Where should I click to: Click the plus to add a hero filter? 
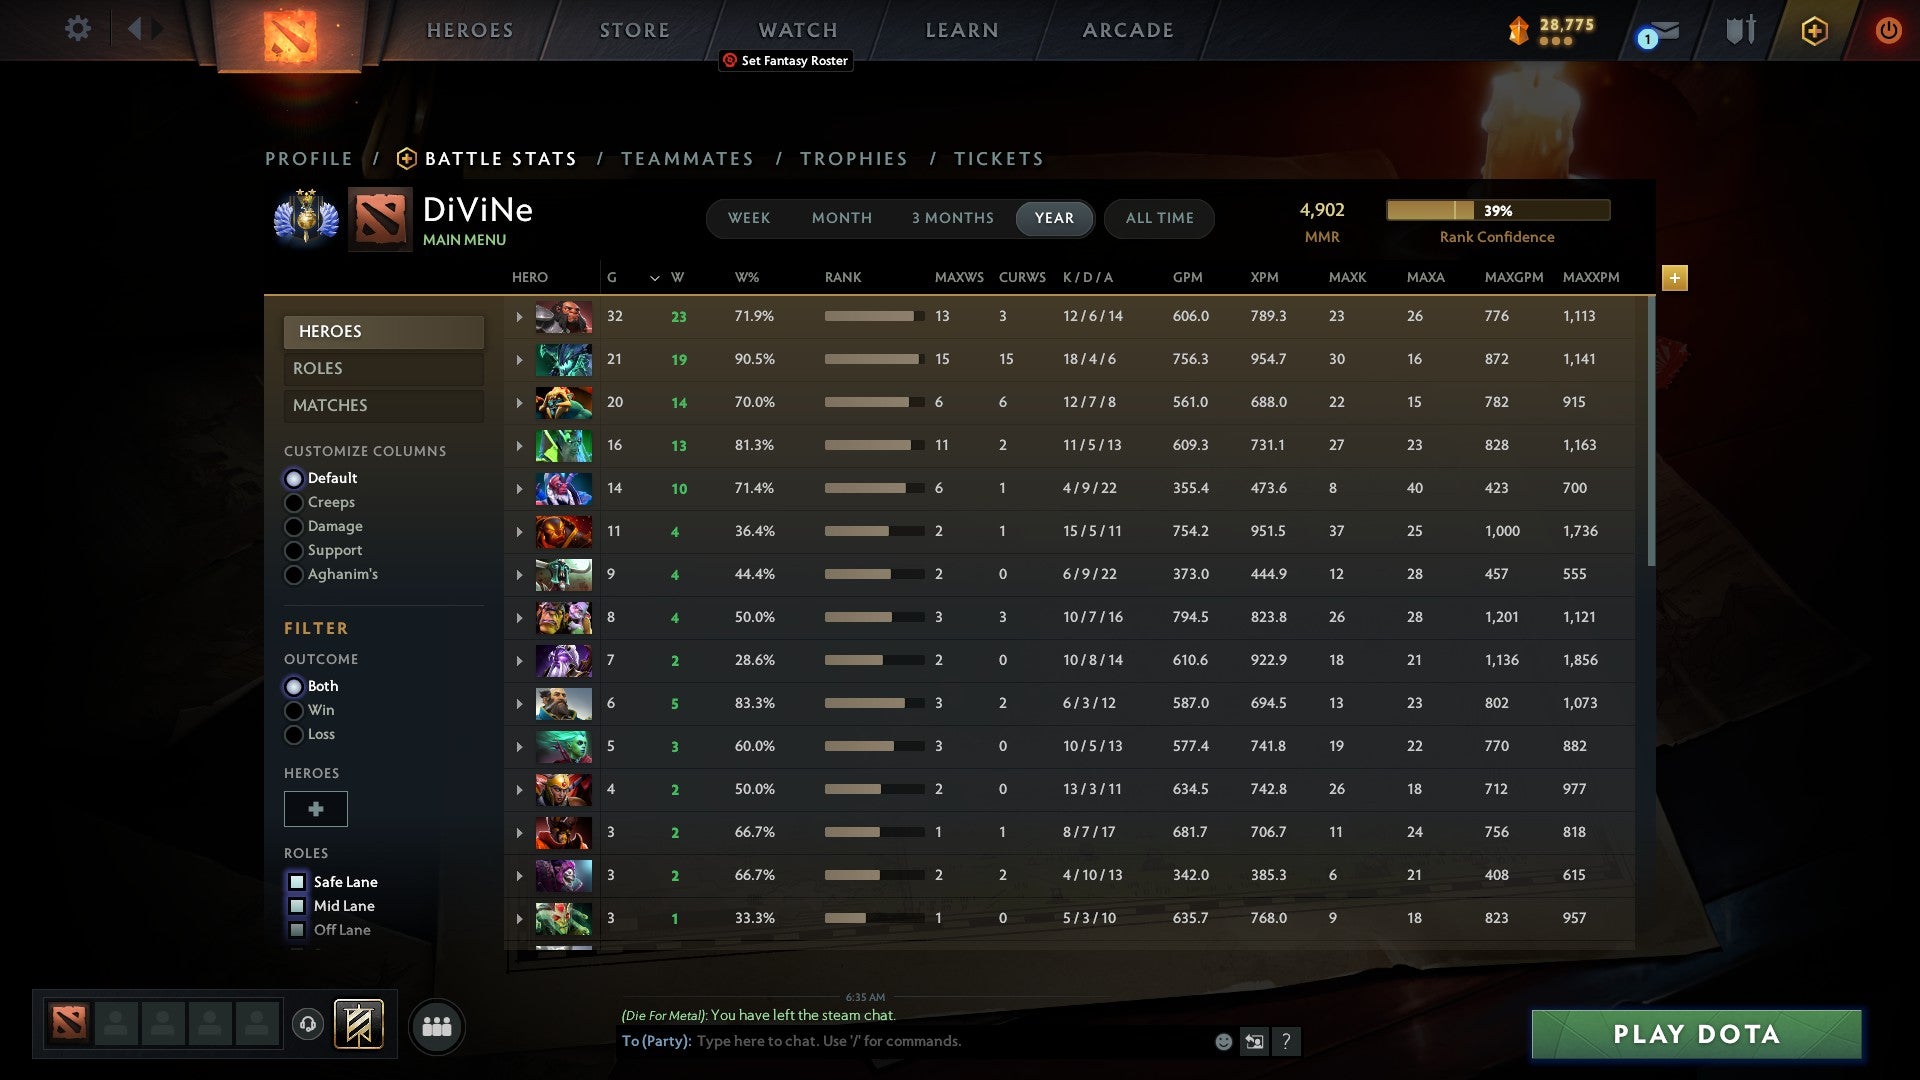315,808
